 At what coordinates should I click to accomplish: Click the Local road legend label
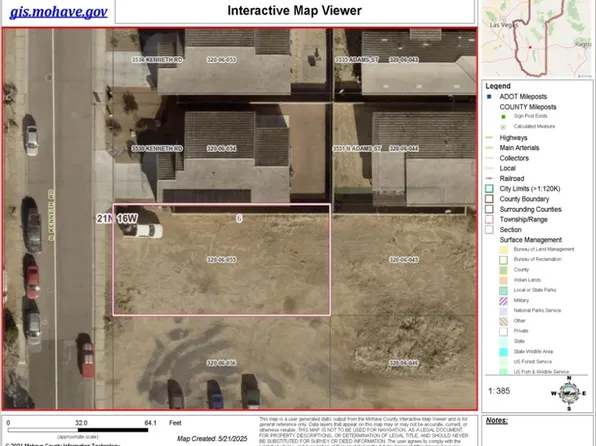pos(507,168)
